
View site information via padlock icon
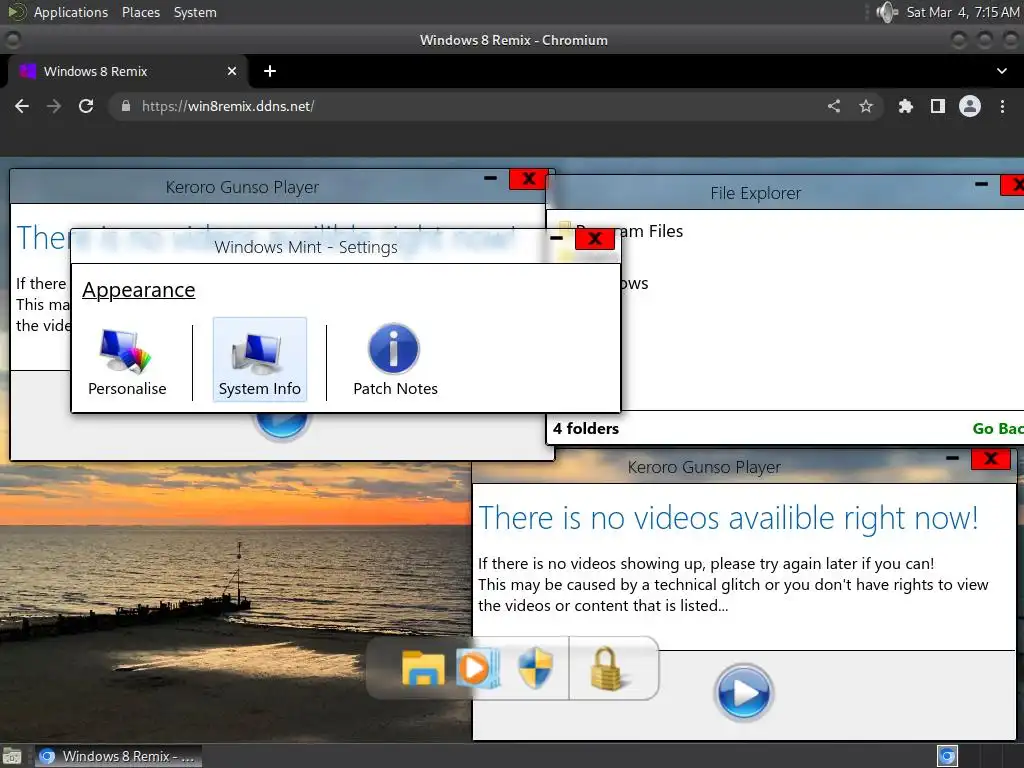(126, 106)
